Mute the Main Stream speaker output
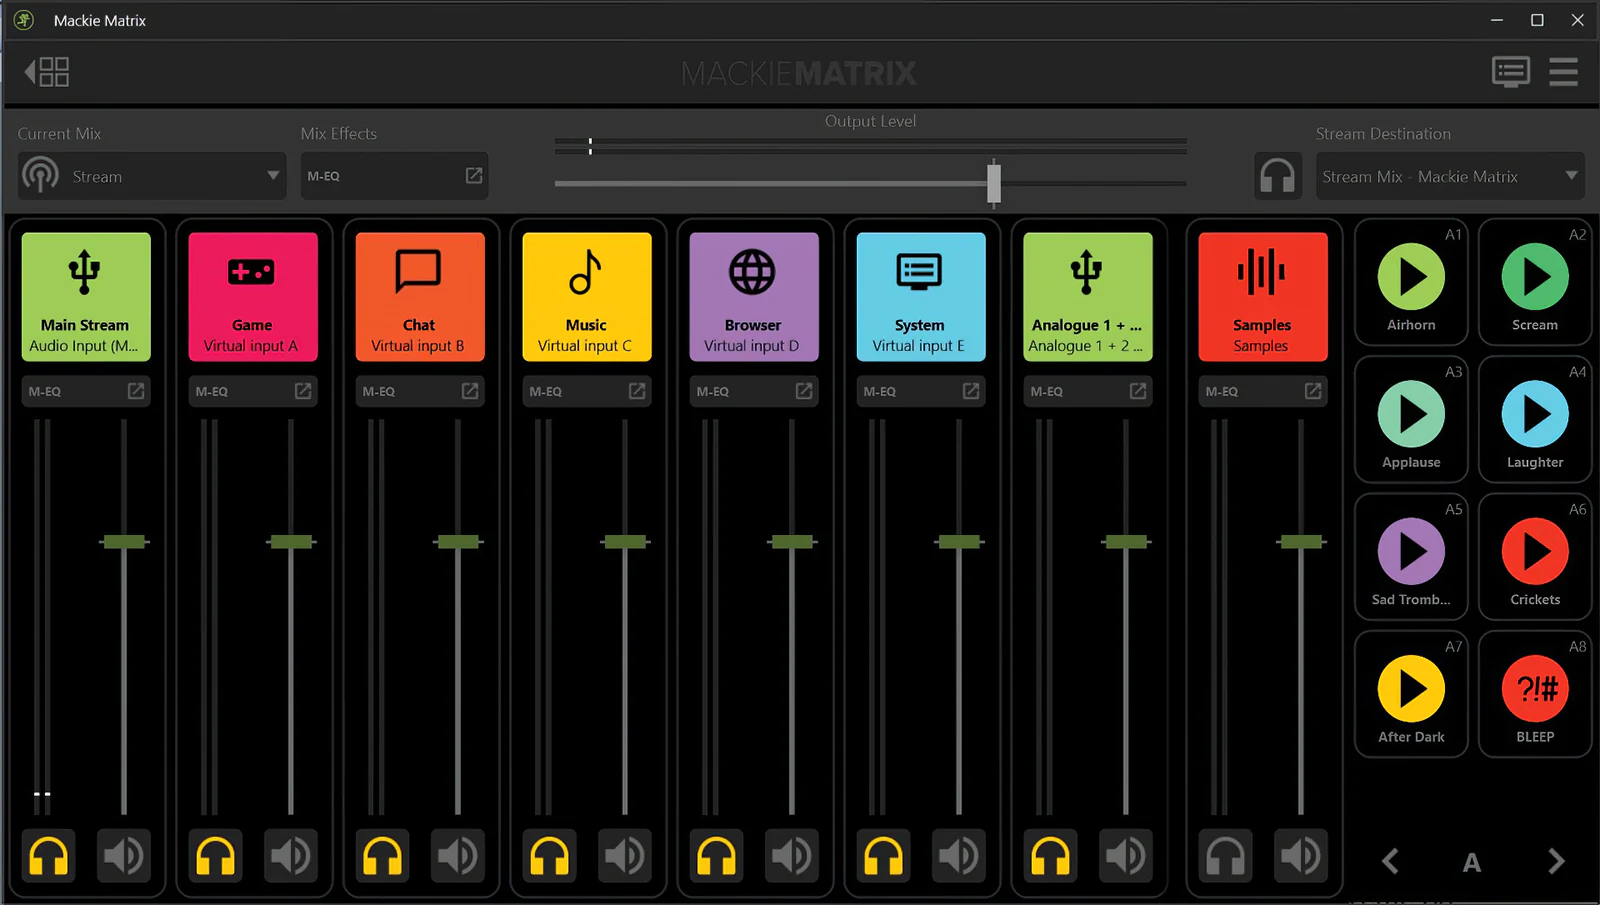The image size is (1600, 905). 124,856
